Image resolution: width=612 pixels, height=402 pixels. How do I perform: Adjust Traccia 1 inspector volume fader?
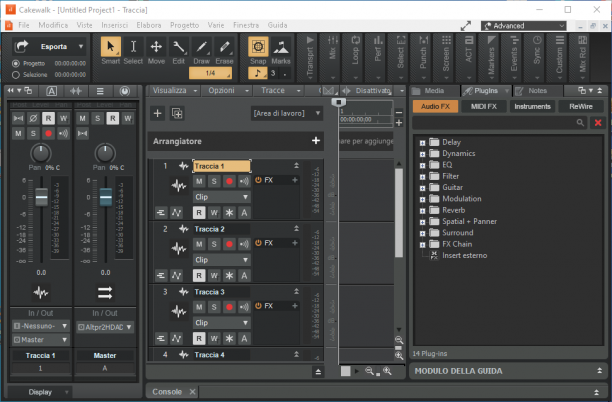pyautogui.click(x=41, y=197)
